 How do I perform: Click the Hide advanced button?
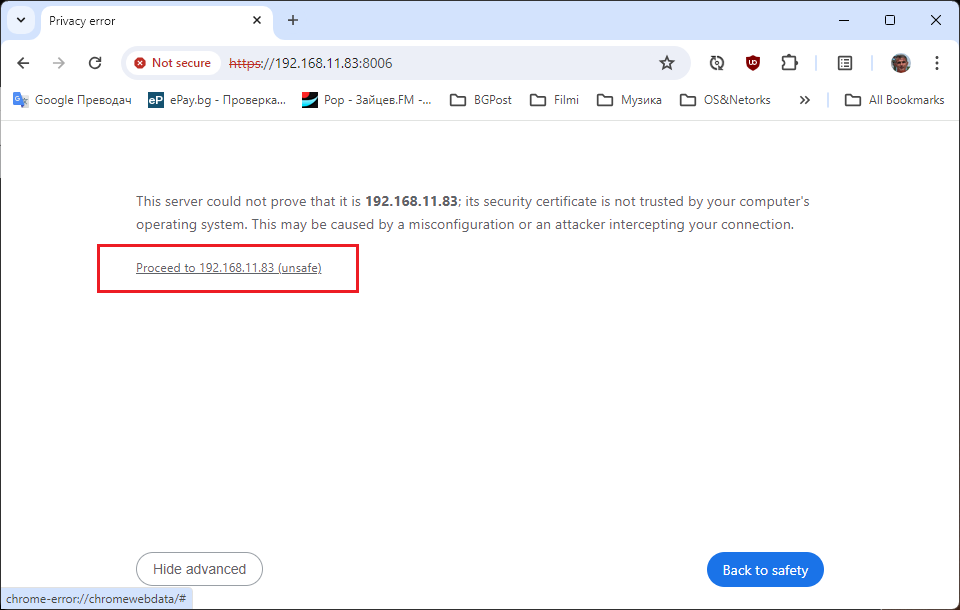[x=199, y=569]
